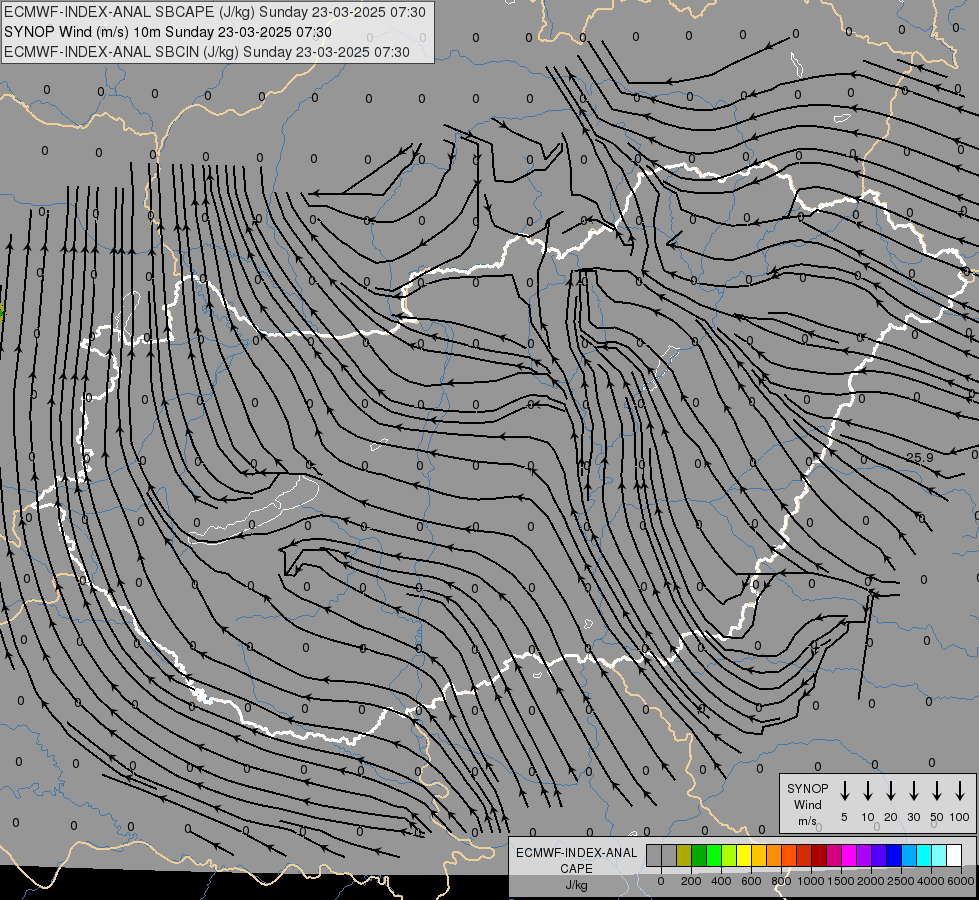Select the grey swatch adjacent to olive swatch

coord(669,856)
